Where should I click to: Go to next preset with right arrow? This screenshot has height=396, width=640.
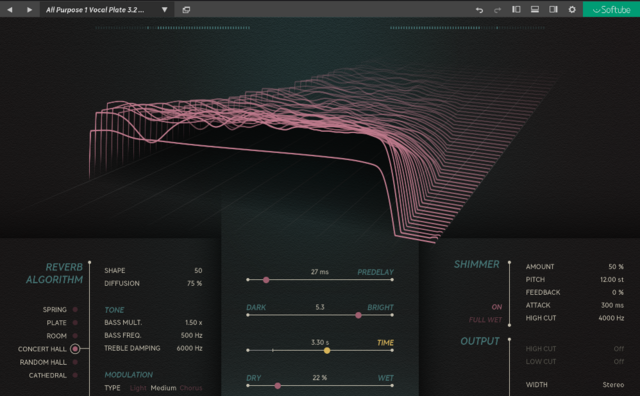tap(29, 9)
